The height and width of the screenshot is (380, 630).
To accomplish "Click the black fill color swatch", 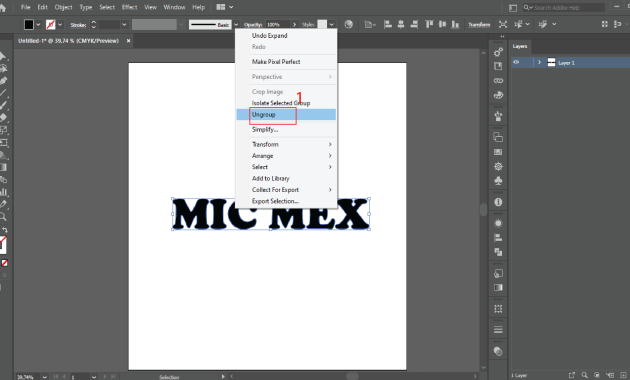I will click(x=29, y=25).
